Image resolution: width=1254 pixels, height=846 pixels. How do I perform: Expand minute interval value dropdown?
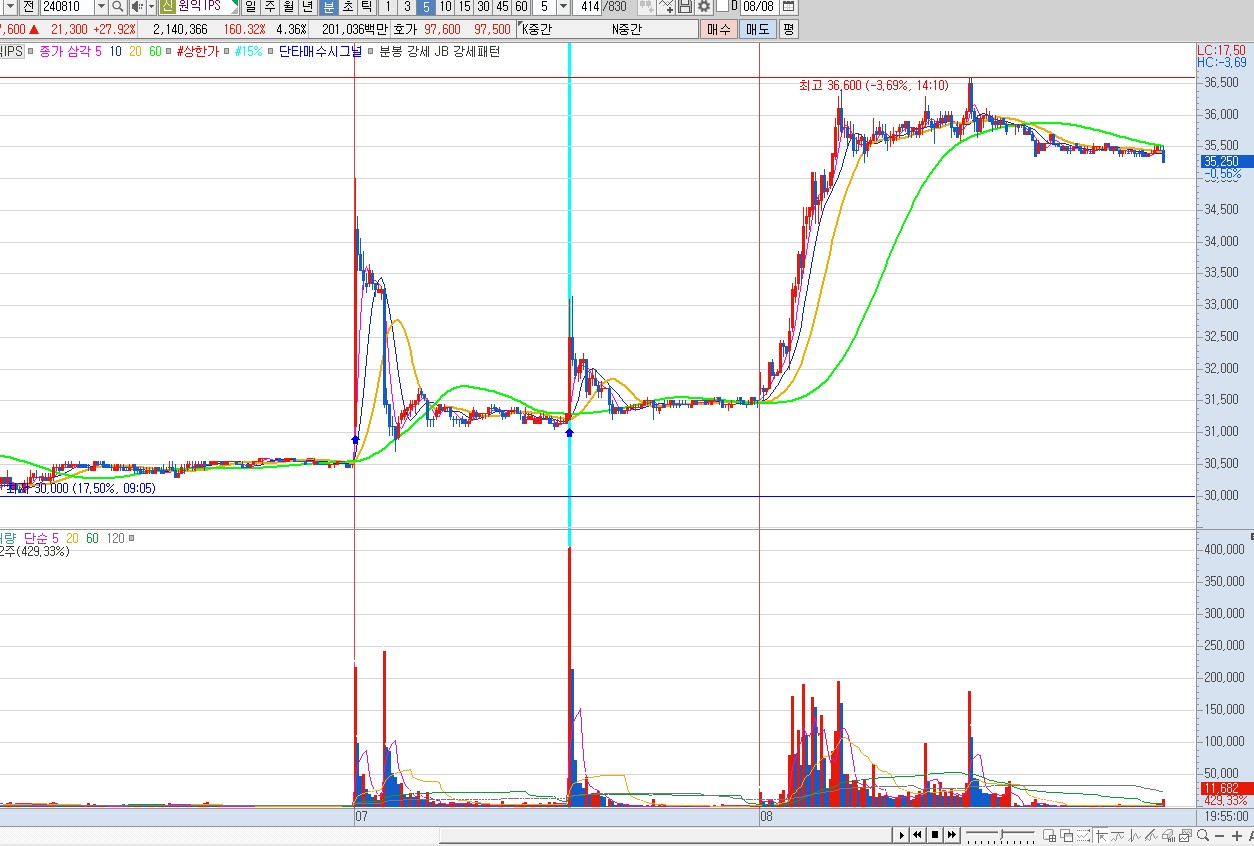tap(563, 7)
